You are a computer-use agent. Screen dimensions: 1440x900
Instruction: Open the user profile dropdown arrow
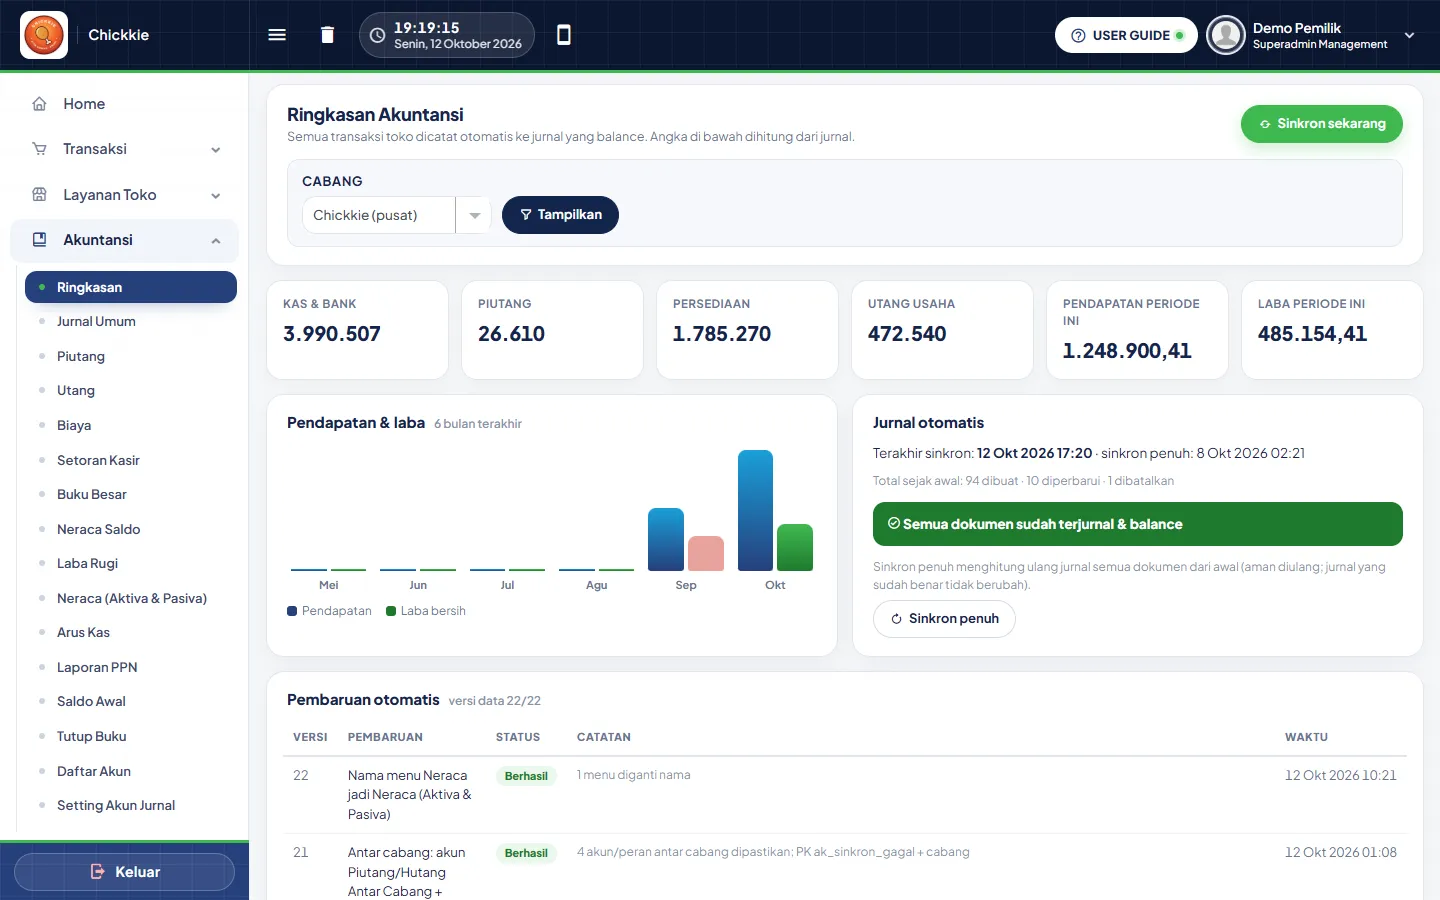[1410, 35]
